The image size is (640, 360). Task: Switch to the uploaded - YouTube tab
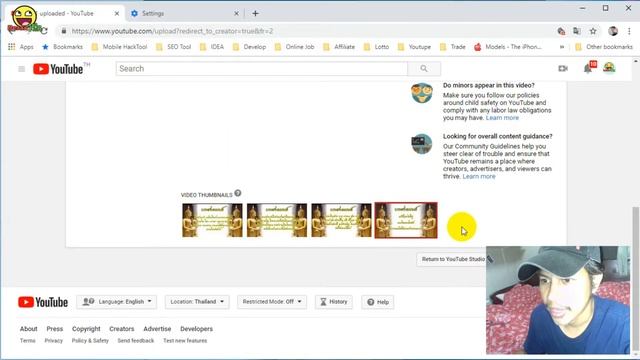click(65, 13)
